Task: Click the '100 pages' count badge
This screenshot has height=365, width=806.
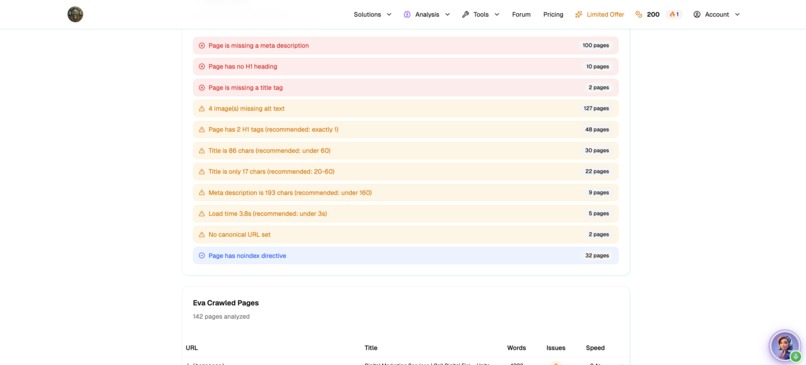Action: point(596,45)
